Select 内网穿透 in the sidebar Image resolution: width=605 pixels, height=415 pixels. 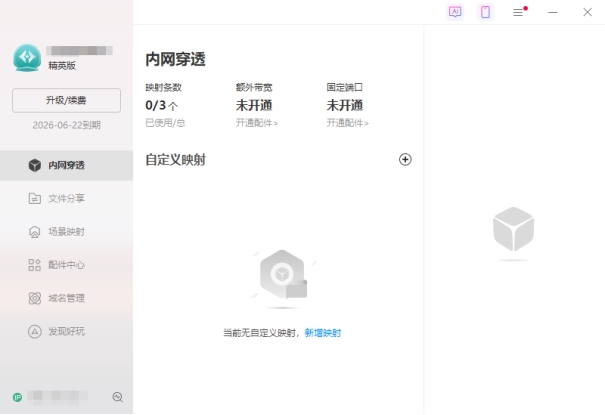click(x=66, y=165)
